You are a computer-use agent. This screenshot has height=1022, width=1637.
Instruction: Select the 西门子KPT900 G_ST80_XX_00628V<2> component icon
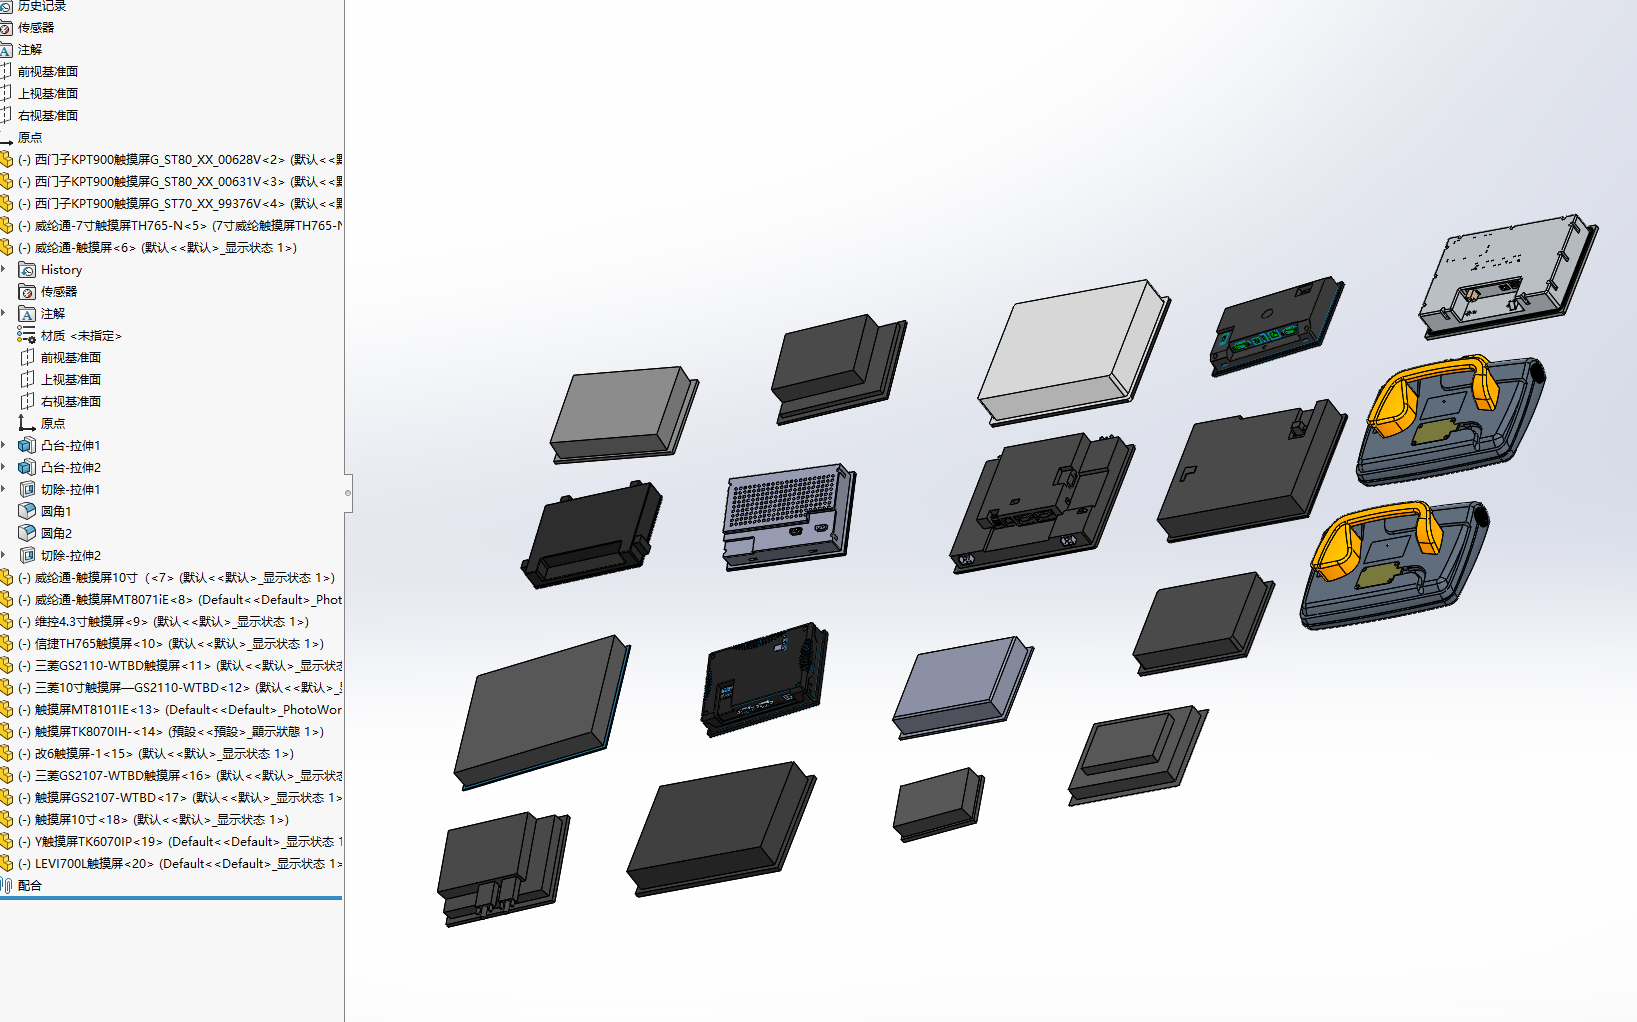6,160
